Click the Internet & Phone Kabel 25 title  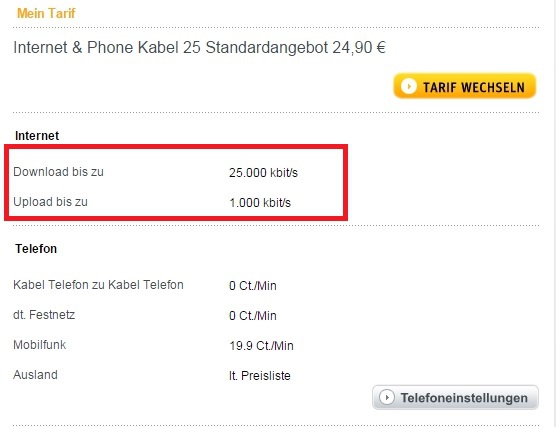[199, 48]
